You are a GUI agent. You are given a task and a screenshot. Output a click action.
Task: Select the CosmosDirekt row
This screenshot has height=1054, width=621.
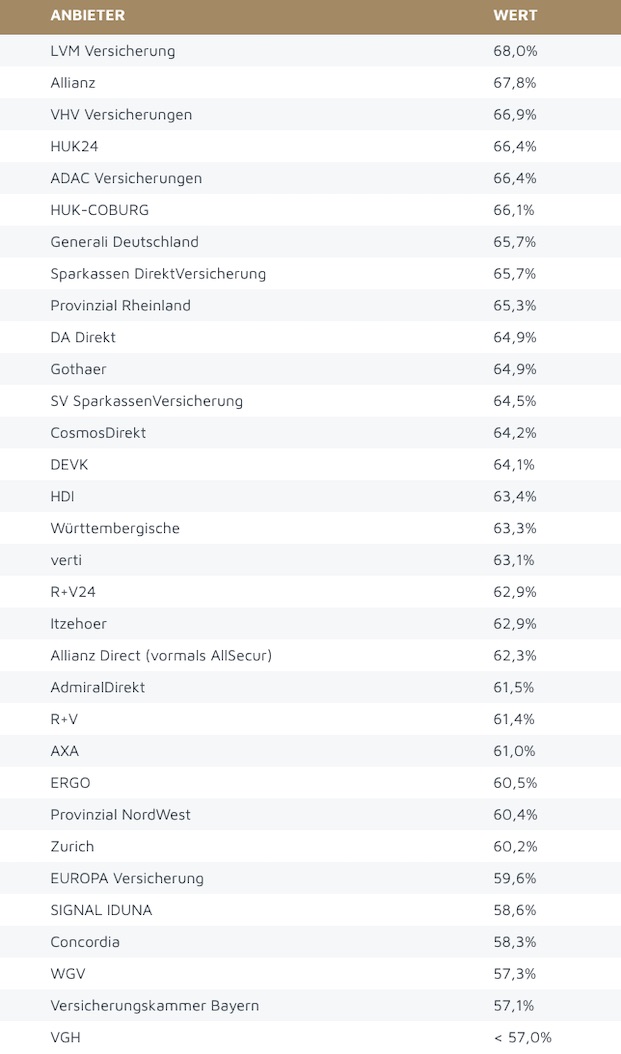point(97,433)
